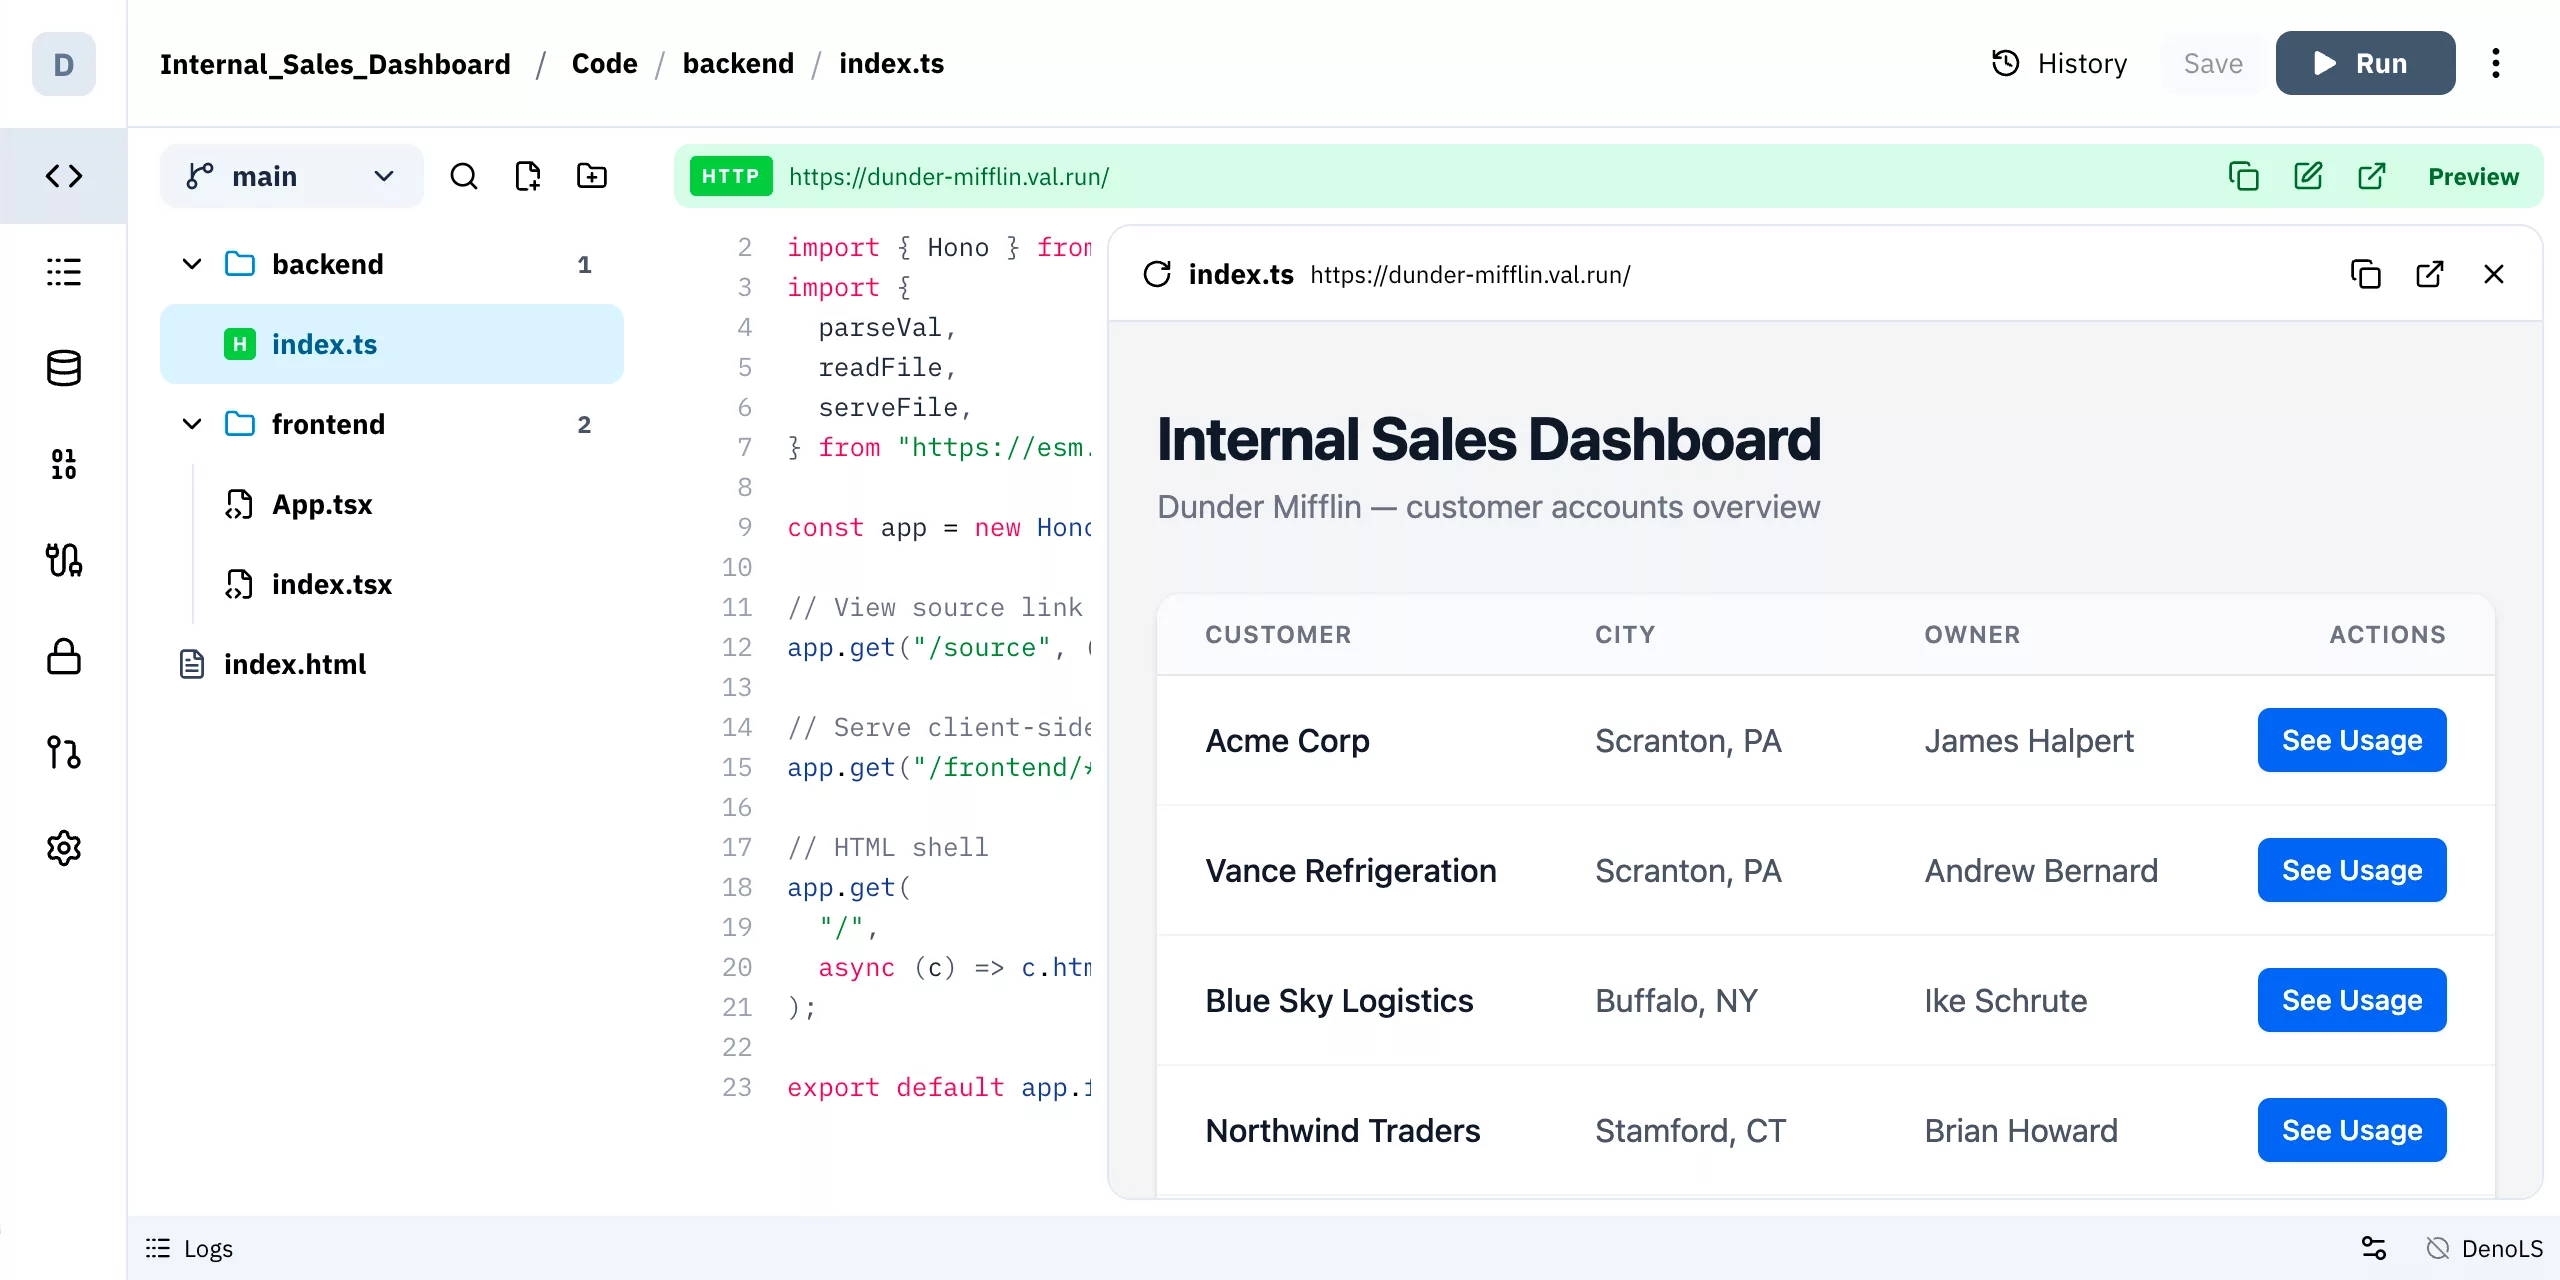This screenshot has width=2560, height=1280.
Task: Open the environment variables lock icon
Action: [x=63, y=656]
